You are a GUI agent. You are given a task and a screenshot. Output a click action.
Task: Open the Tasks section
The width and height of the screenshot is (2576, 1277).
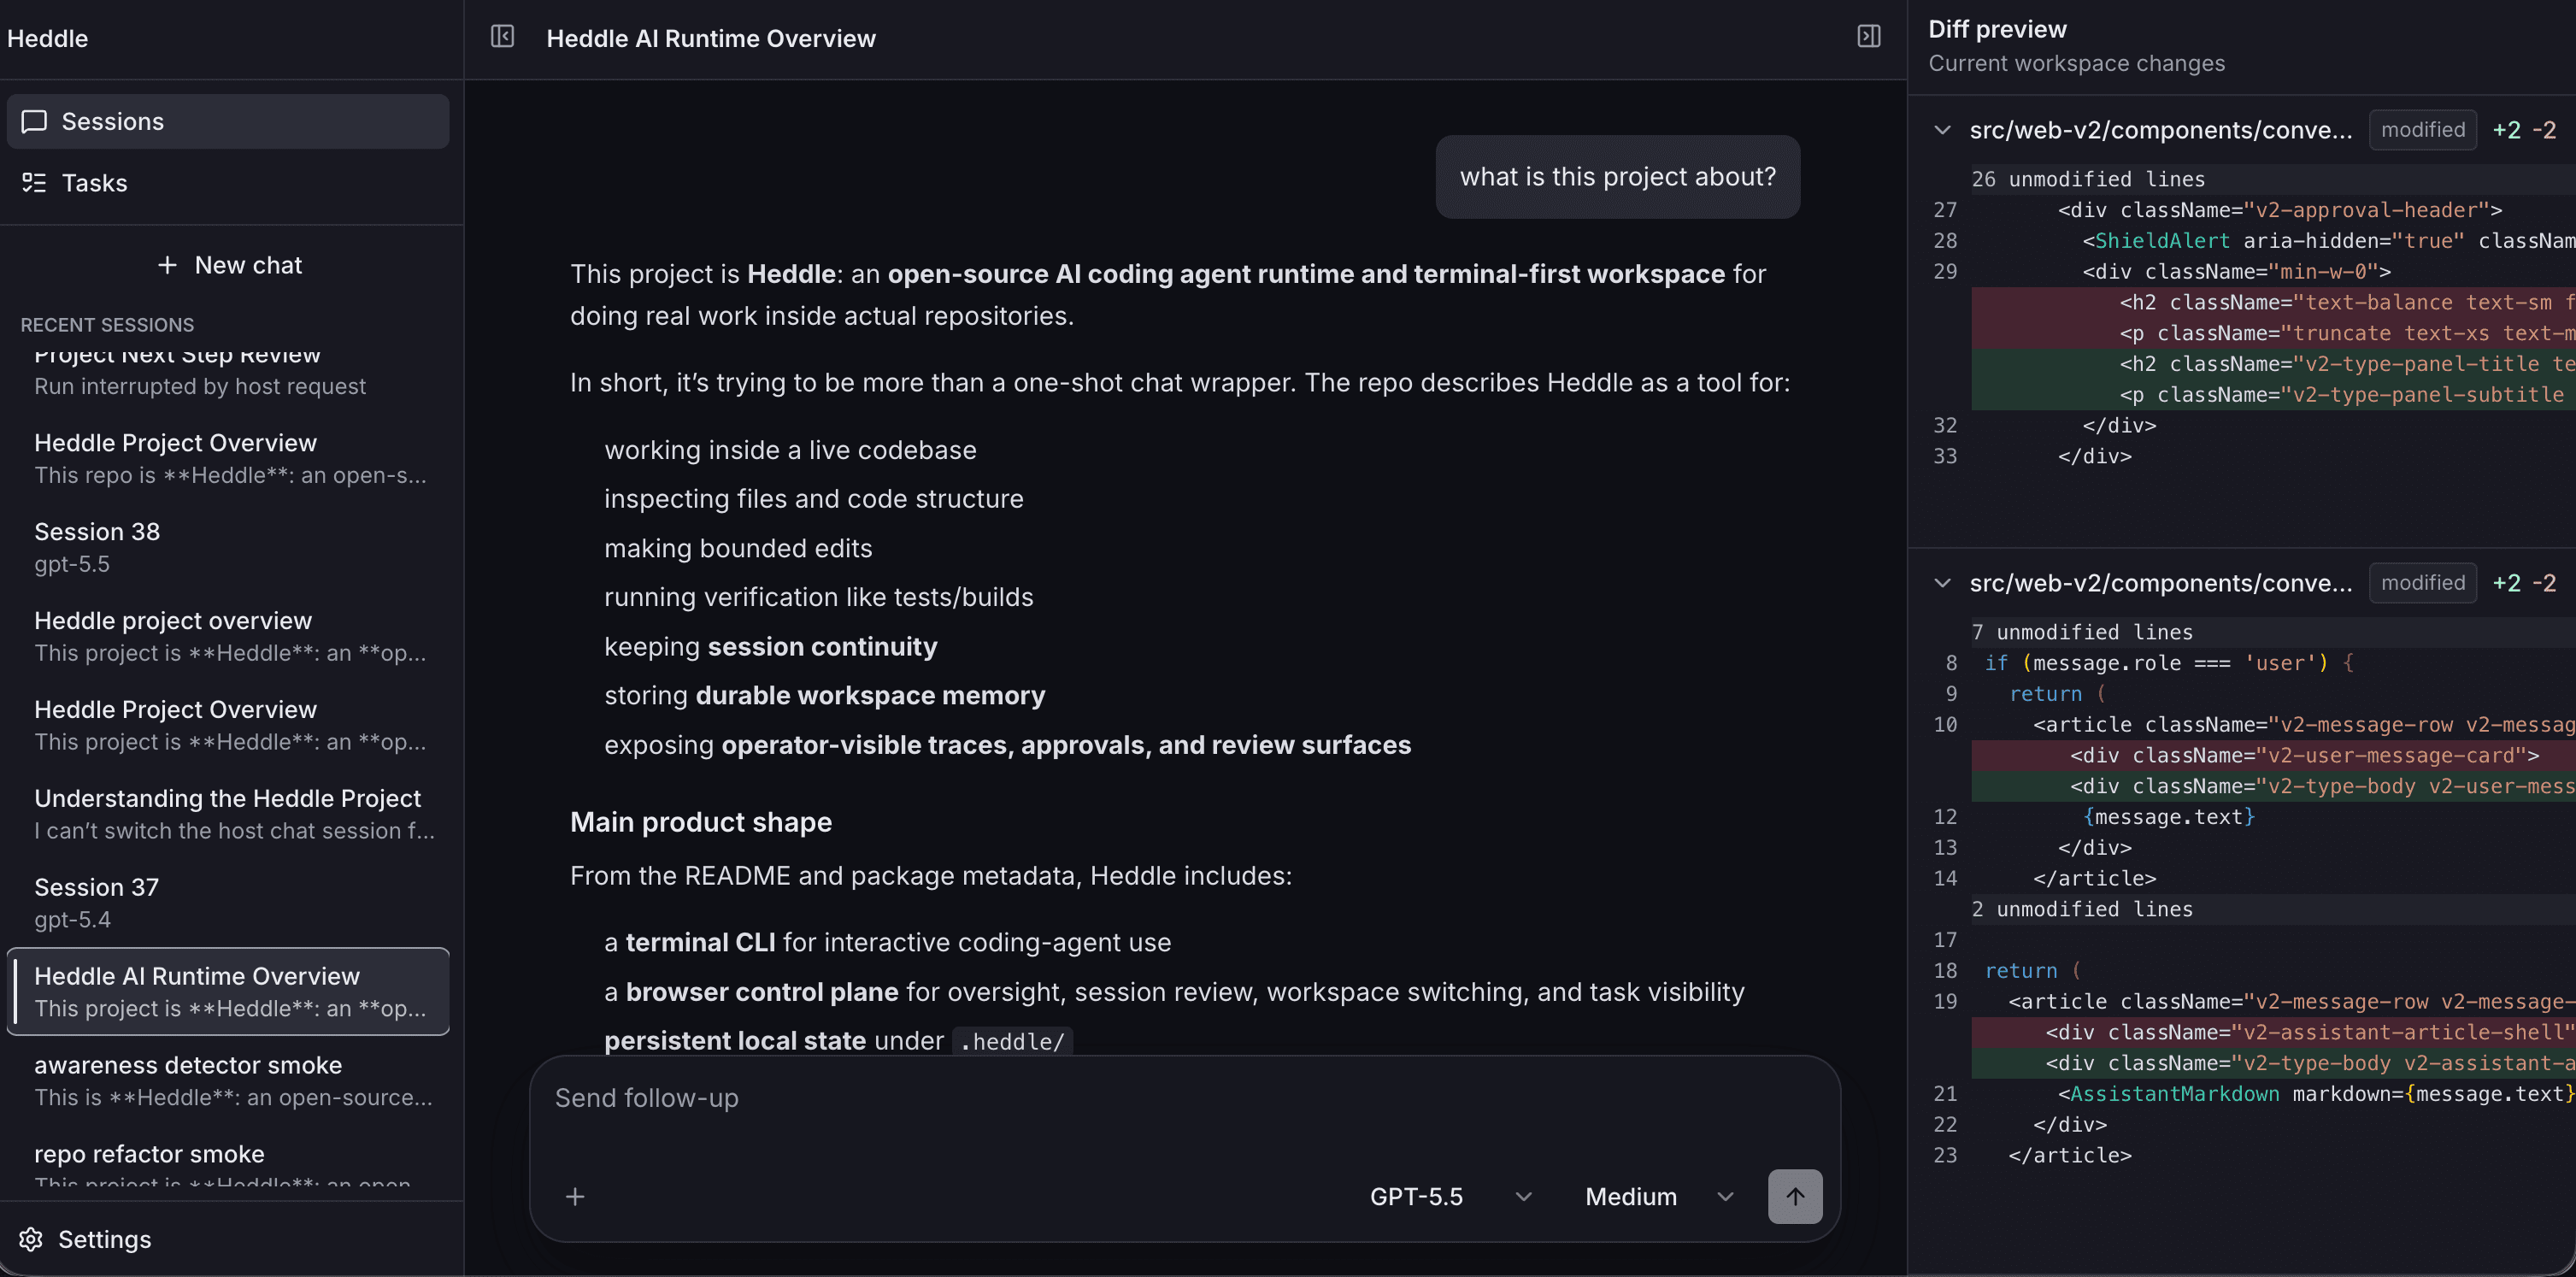(x=228, y=183)
